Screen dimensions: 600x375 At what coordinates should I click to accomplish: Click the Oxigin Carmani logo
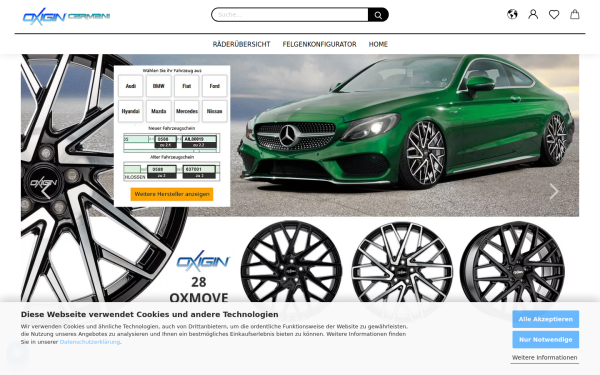click(67, 16)
